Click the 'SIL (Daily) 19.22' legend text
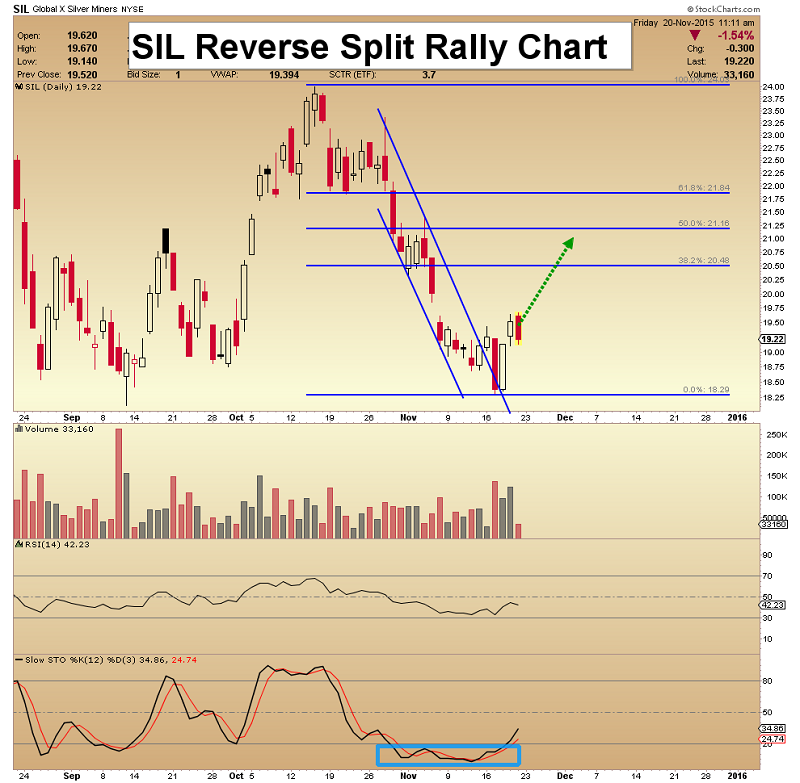This screenshot has width=800, height=783. [63, 87]
